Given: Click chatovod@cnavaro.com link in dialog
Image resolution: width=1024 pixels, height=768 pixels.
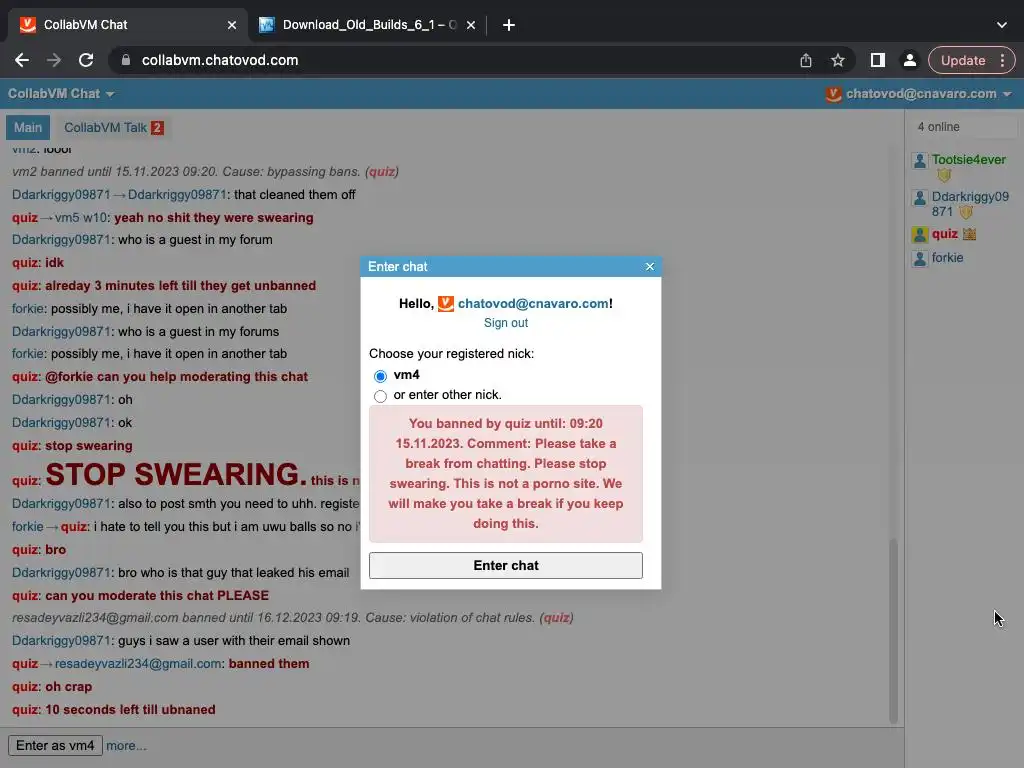Looking at the screenshot, I should tap(534, 304).
